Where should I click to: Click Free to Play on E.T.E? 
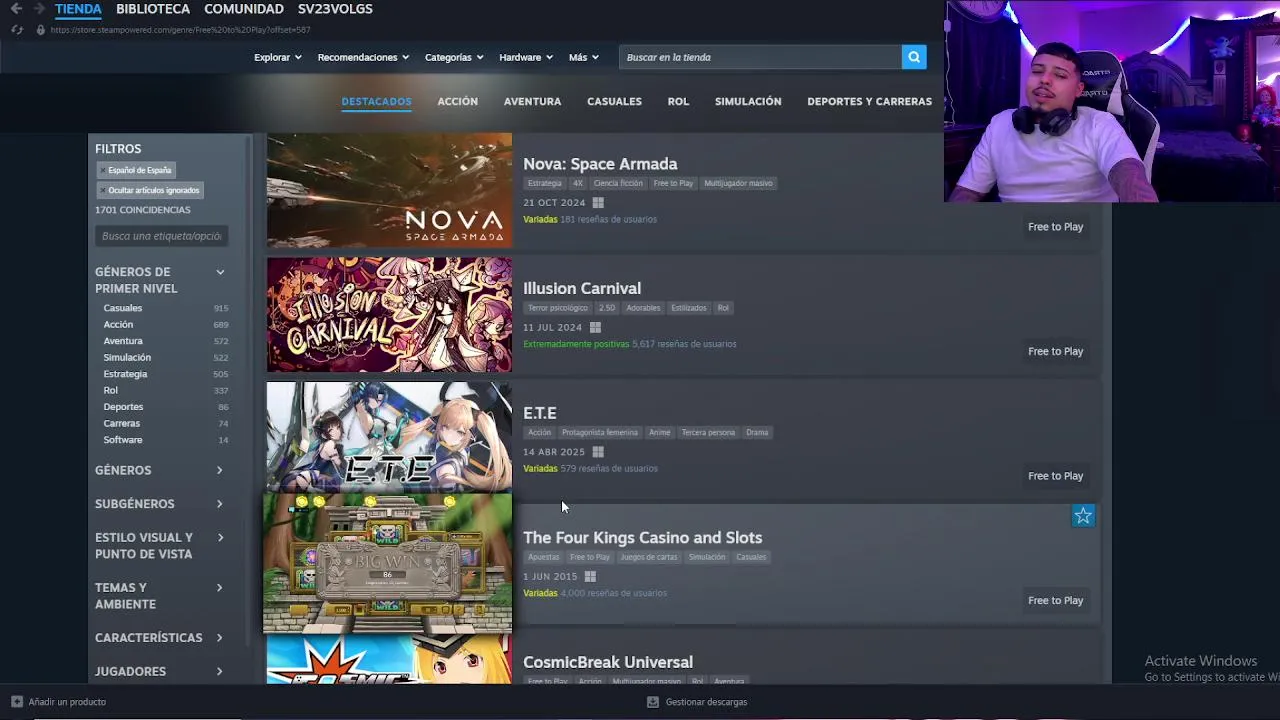pos(1055,476)
